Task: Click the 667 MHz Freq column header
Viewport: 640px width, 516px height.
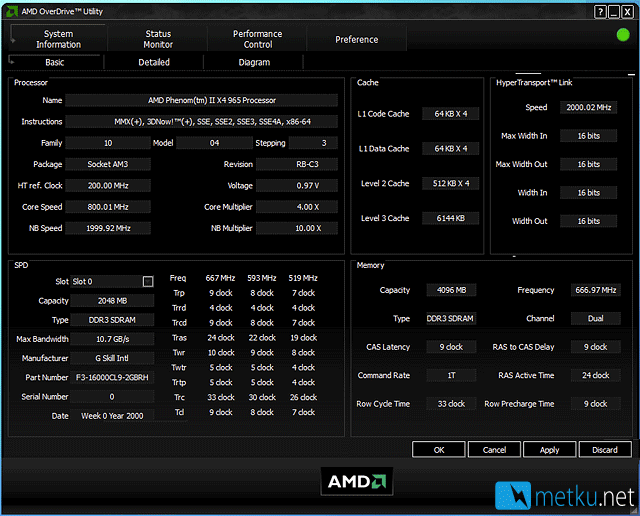Action: click(220, 278)
